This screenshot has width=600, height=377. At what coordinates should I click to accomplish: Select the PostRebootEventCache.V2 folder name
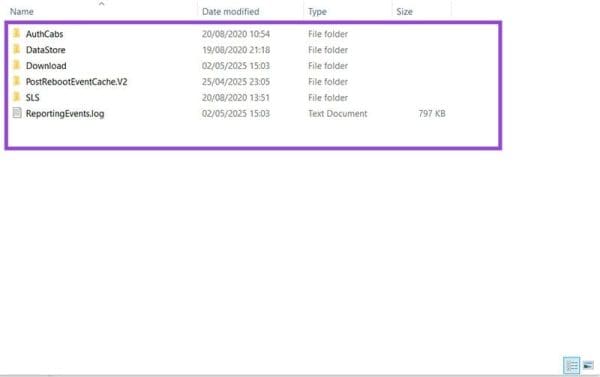click(77, 82)
